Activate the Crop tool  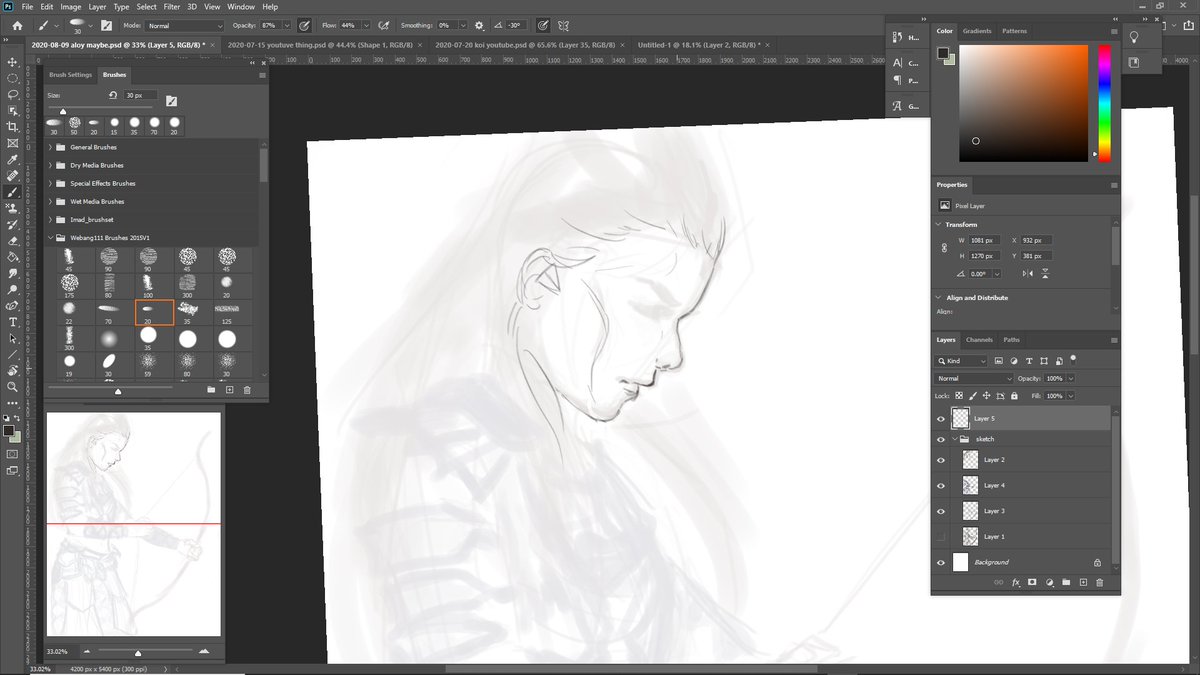pos(13,127)
